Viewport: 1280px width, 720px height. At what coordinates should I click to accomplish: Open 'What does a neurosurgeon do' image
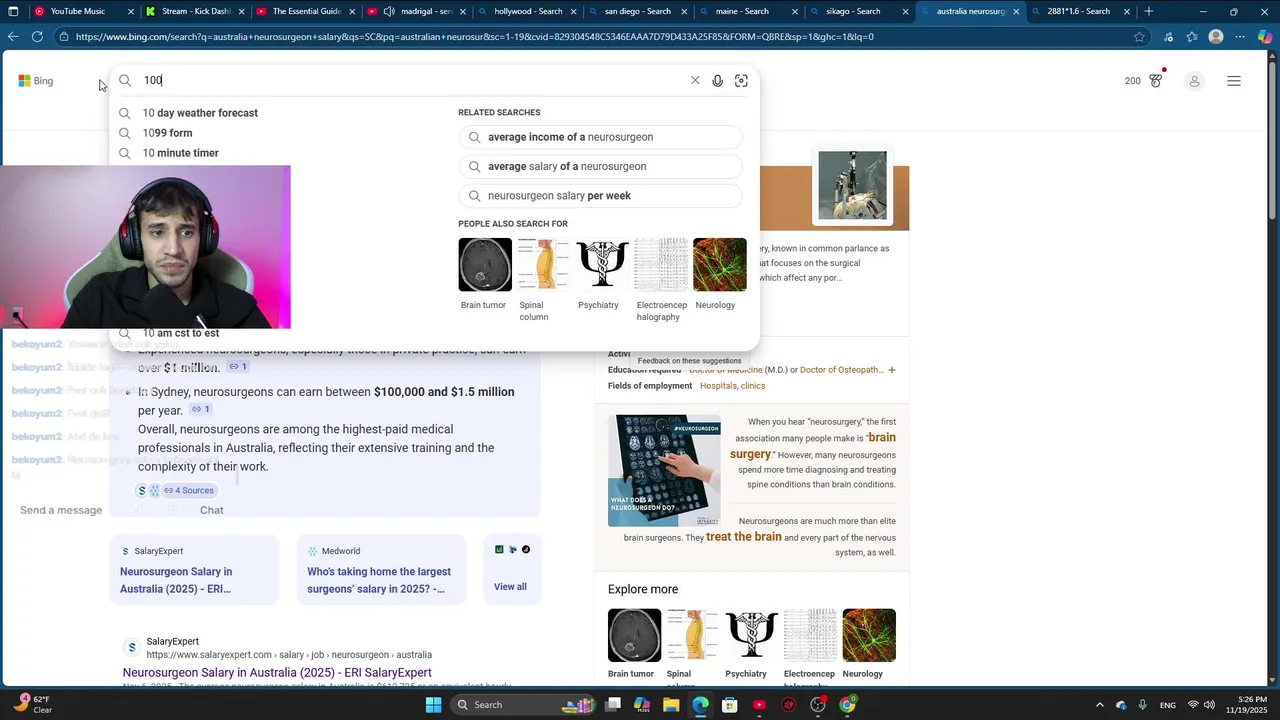(x=664, y=471)
